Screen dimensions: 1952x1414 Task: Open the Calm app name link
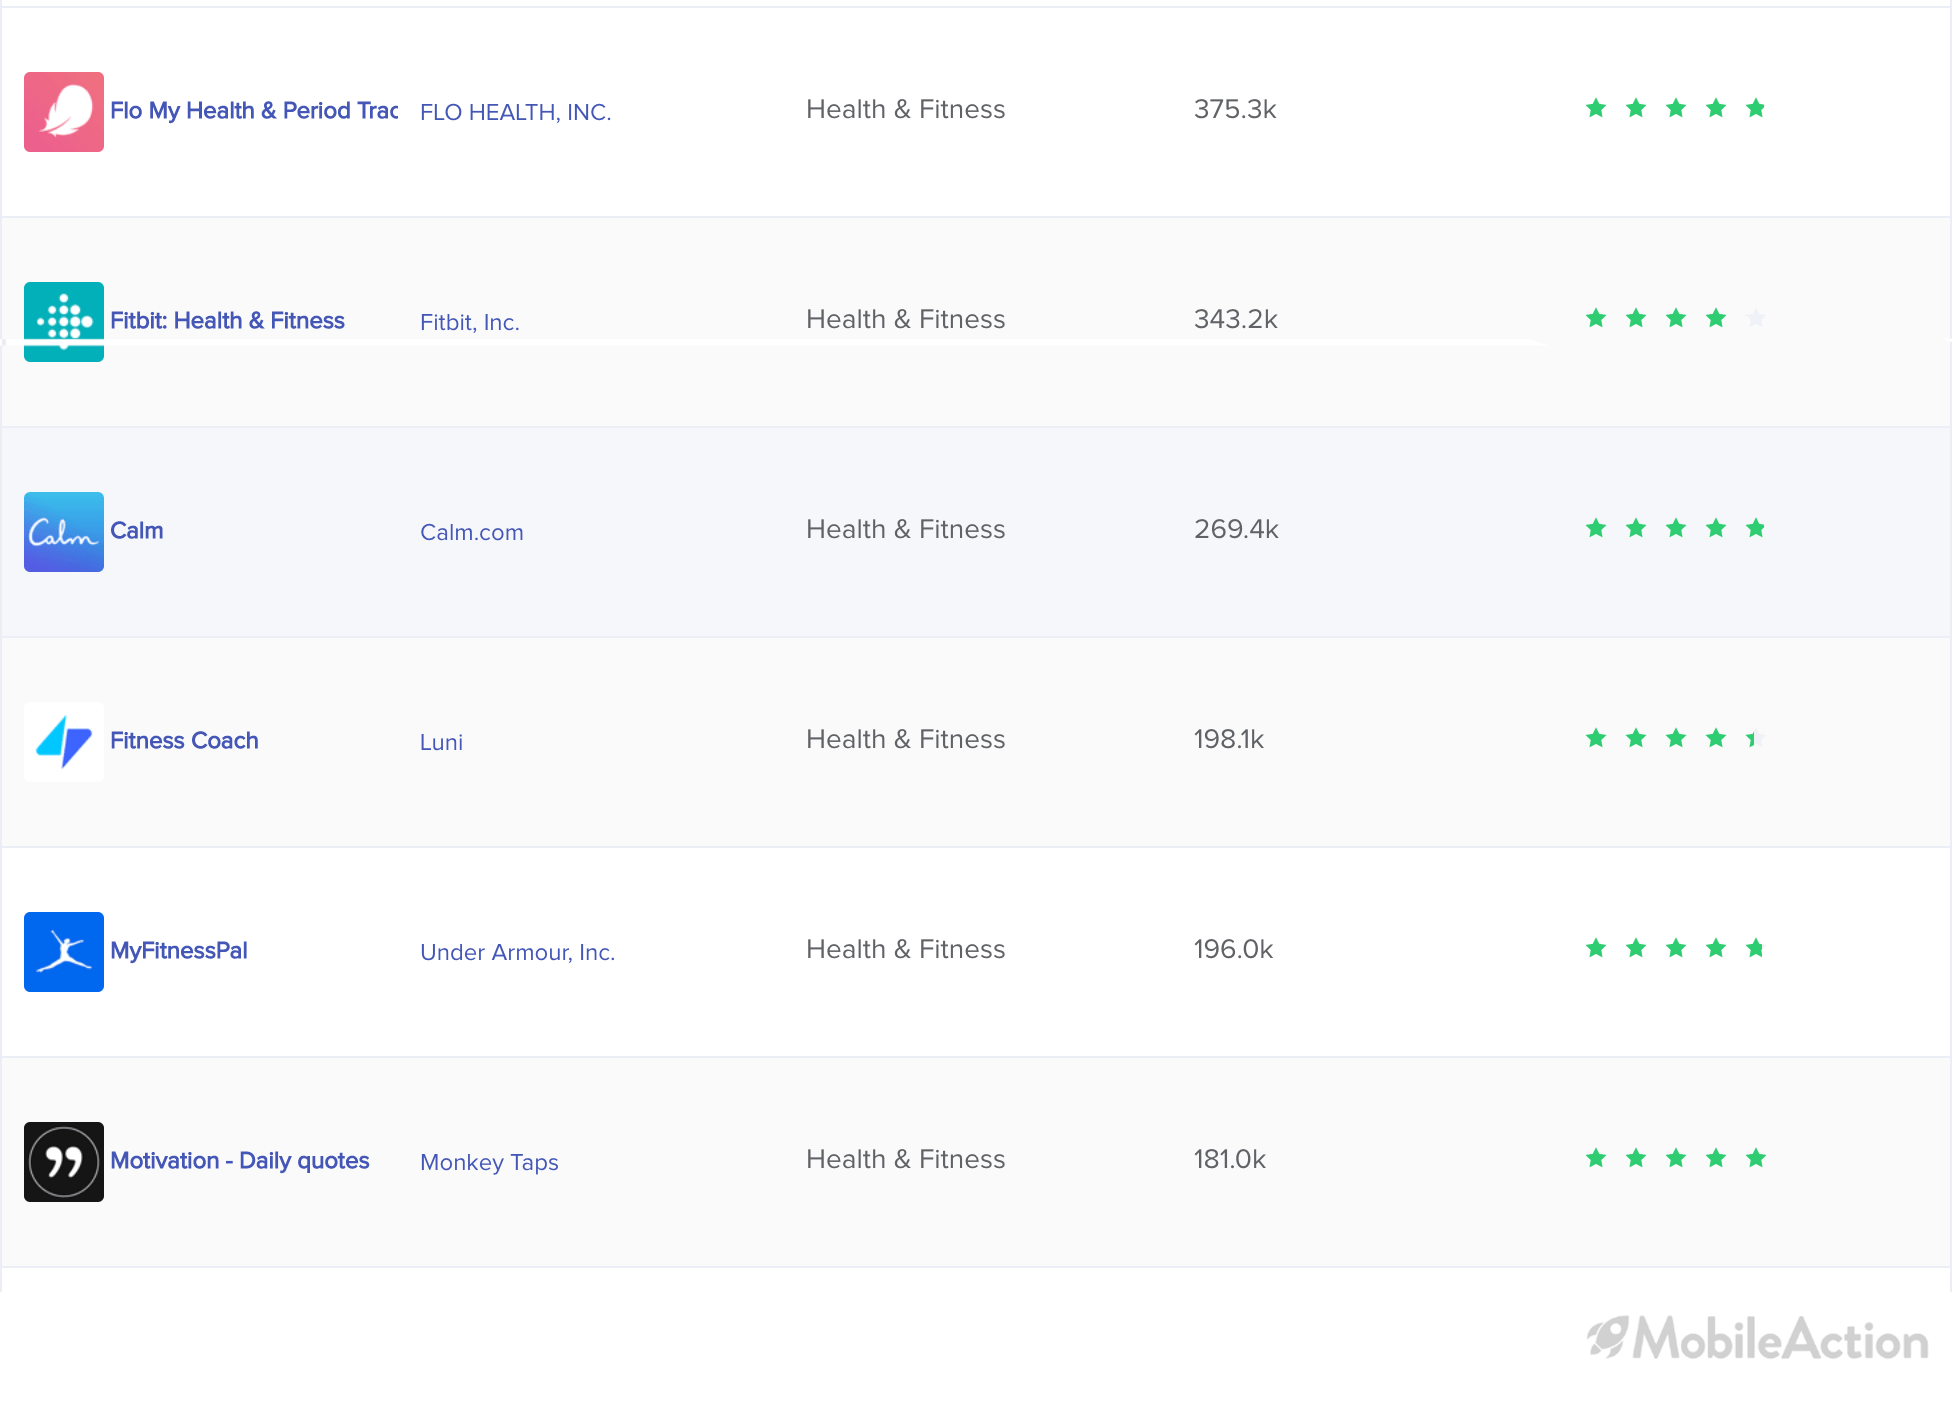137,531
